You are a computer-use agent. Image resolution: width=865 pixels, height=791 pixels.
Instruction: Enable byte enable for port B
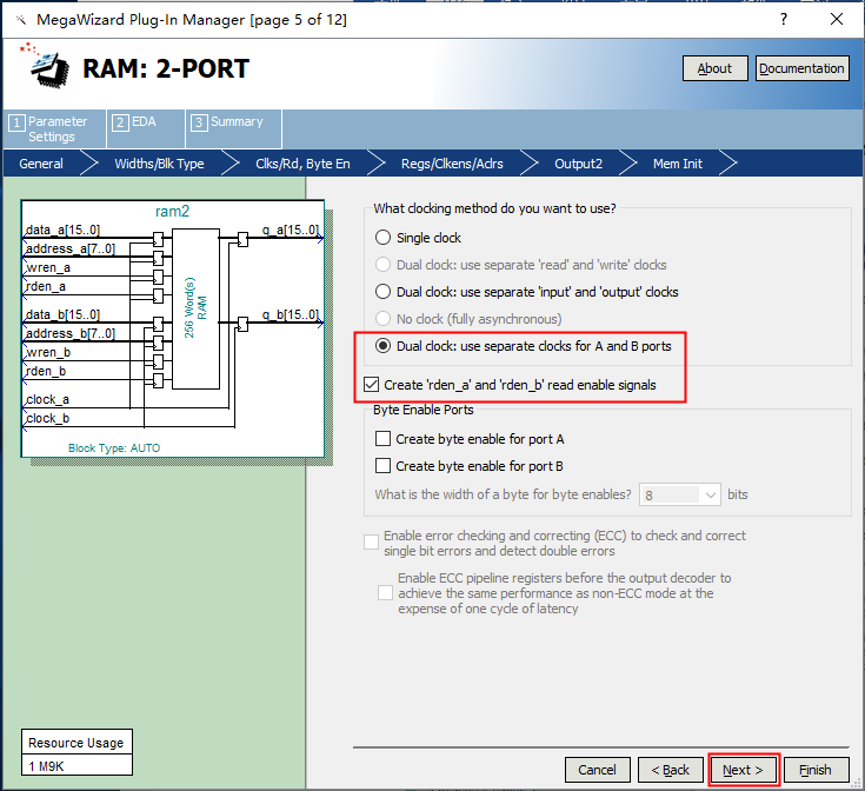(383, 466)
